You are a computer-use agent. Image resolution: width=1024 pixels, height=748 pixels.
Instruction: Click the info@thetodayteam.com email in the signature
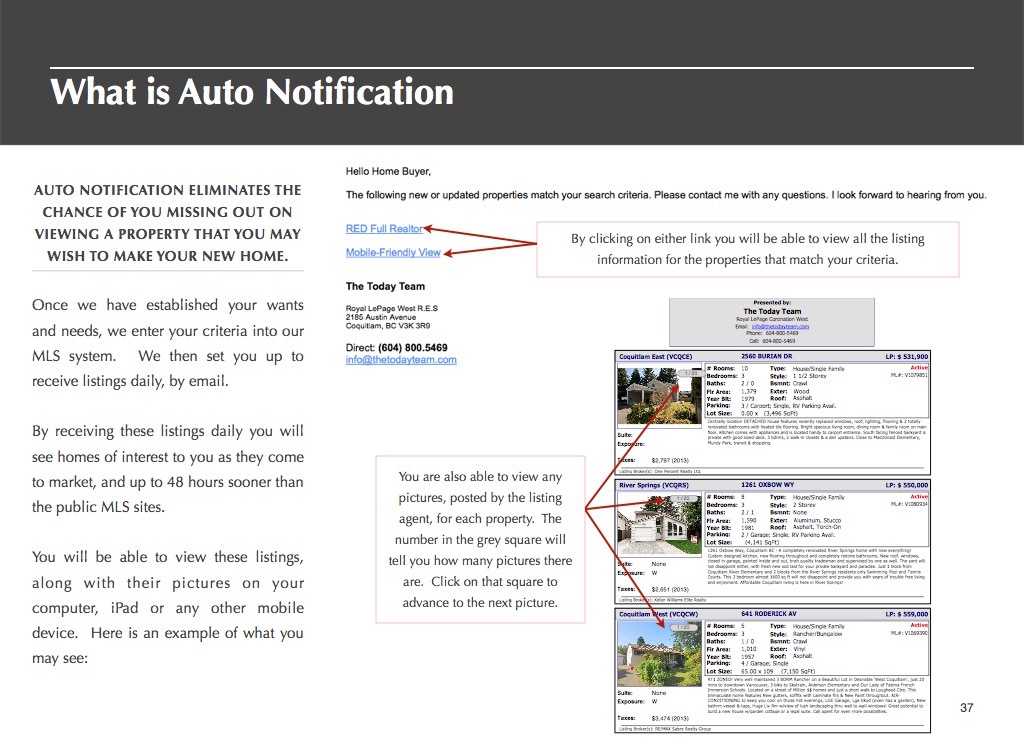[401, 360]
